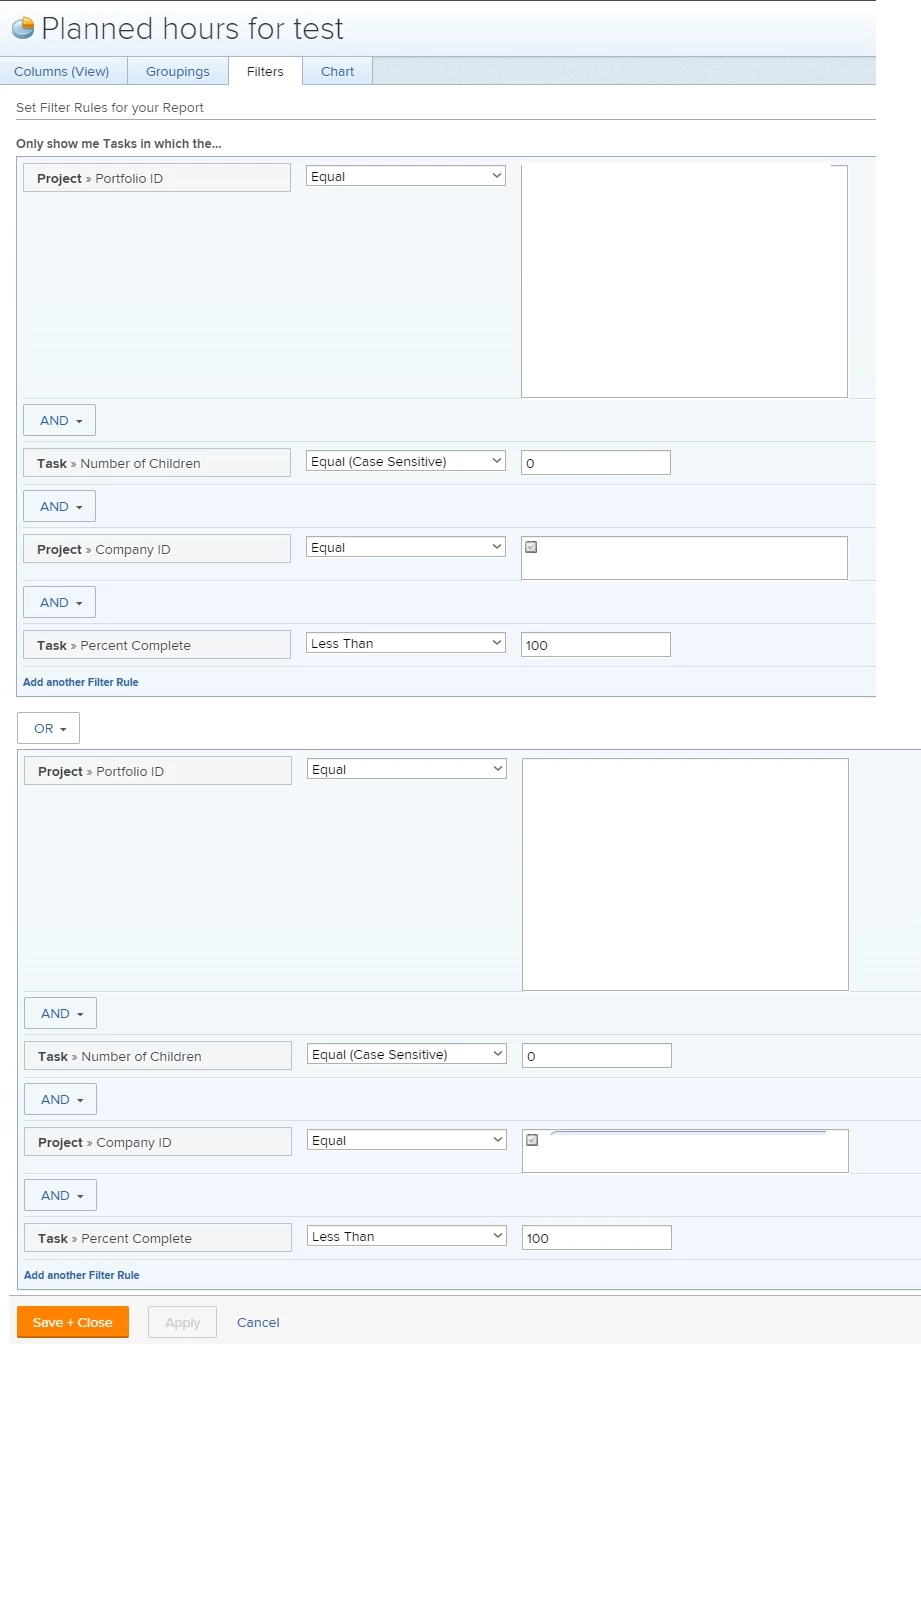Click the second Add another Filter Rule link

point(82,1275)
